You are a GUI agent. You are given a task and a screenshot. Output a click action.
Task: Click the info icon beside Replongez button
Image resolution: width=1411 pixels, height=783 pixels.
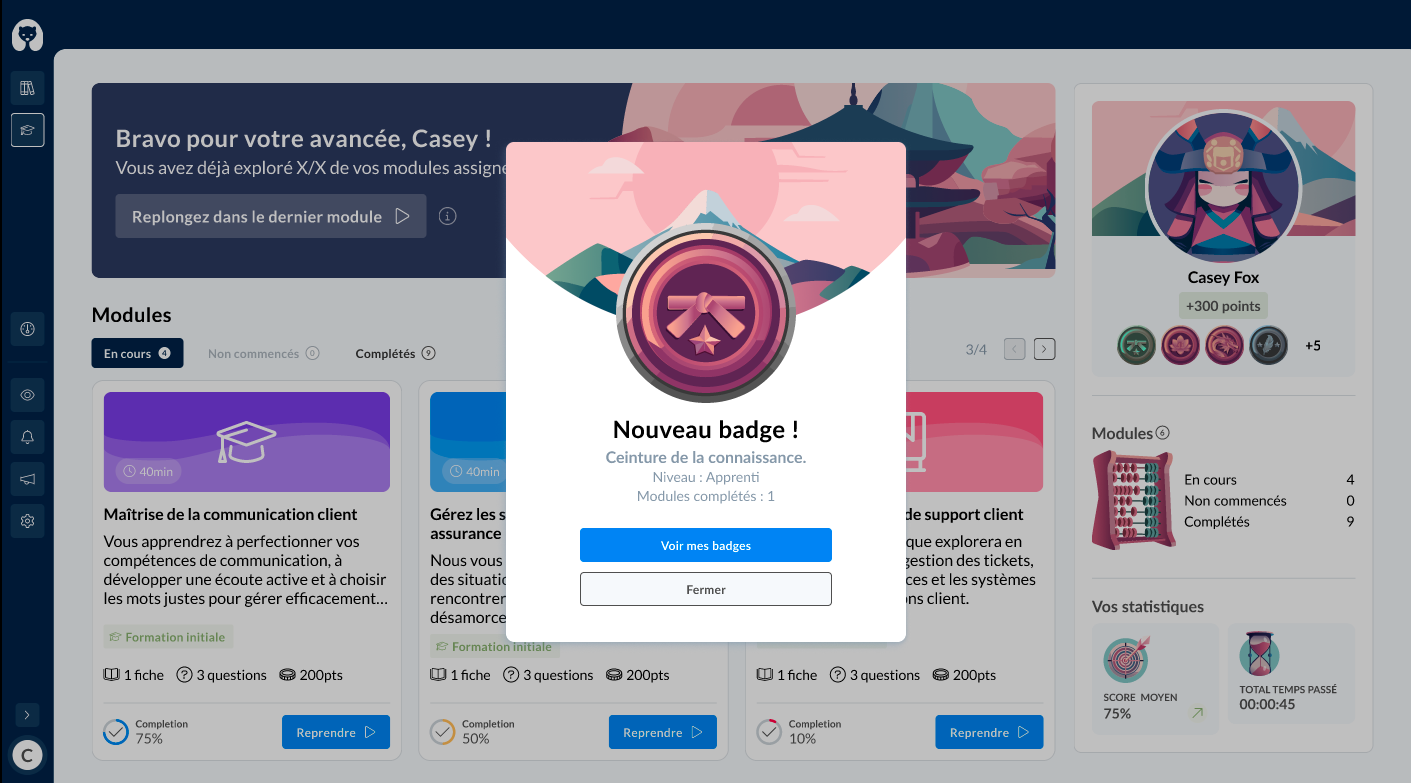point(448,216)
